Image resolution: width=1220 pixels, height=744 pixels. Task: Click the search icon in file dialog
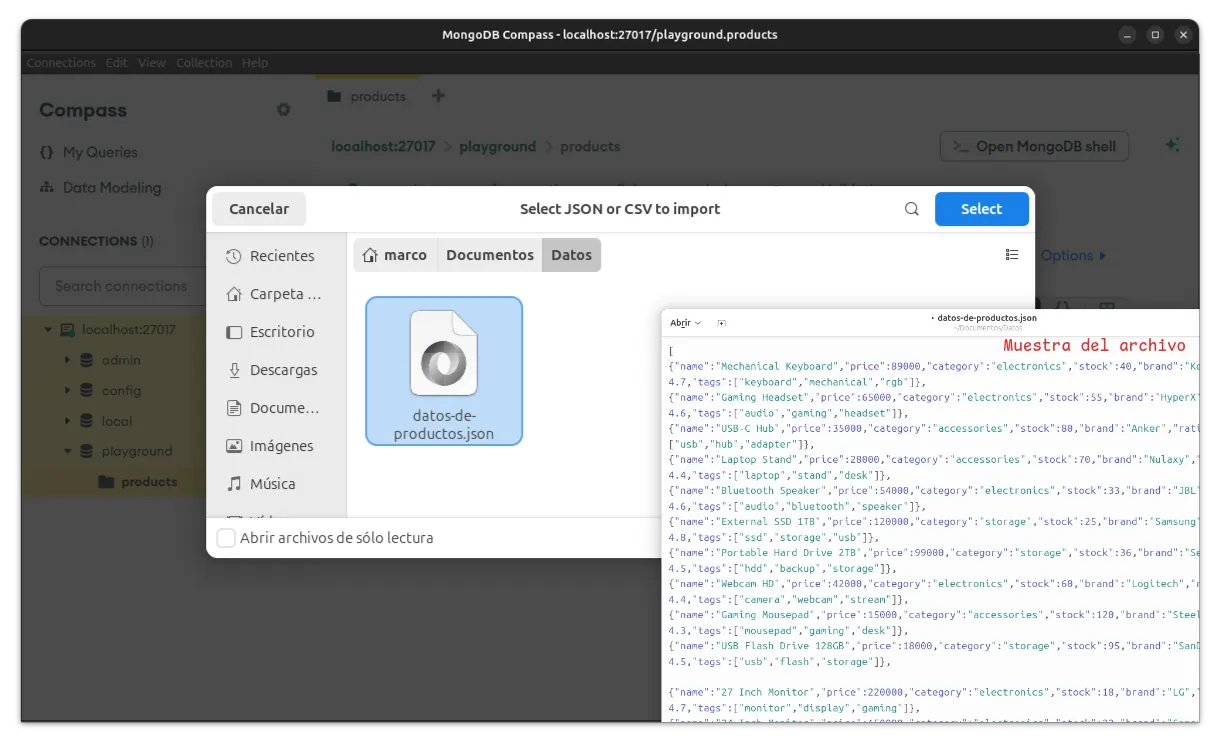(911, 209)
